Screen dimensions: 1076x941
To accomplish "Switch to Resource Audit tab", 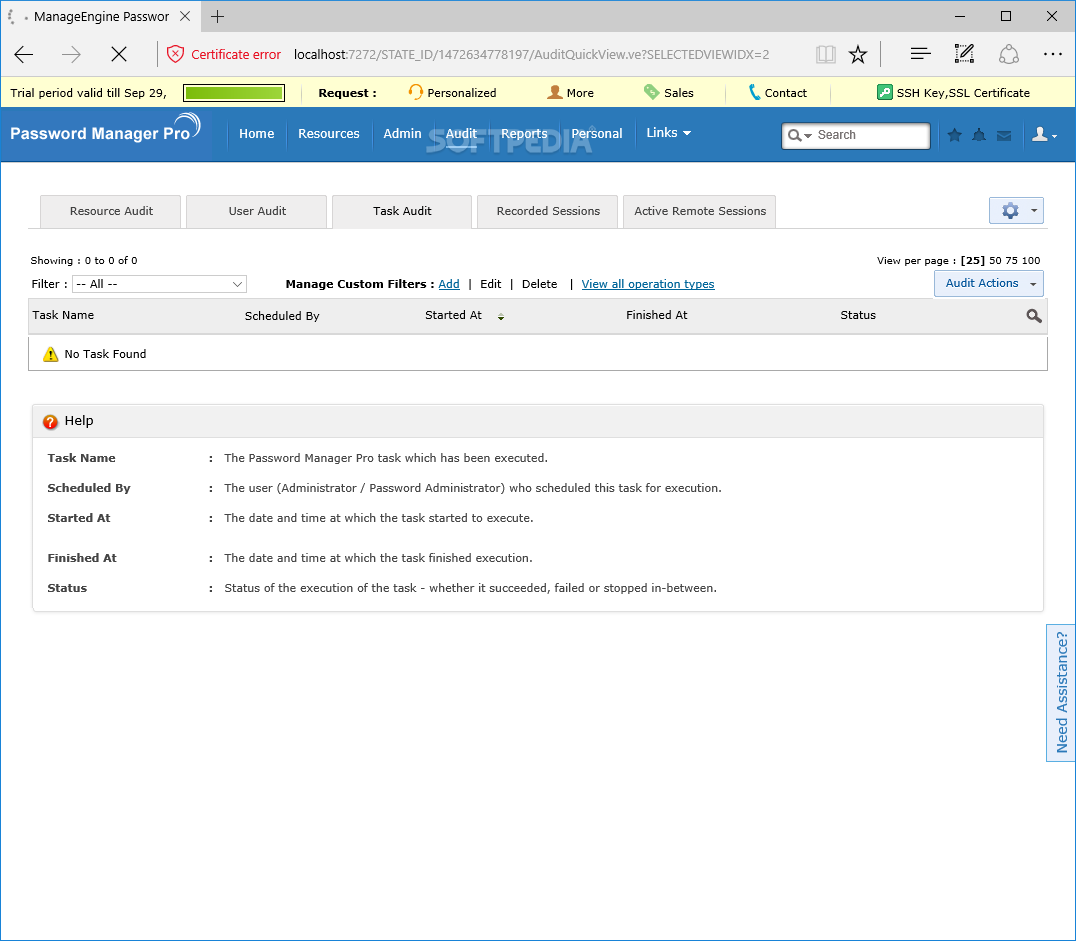I will 111,211.
